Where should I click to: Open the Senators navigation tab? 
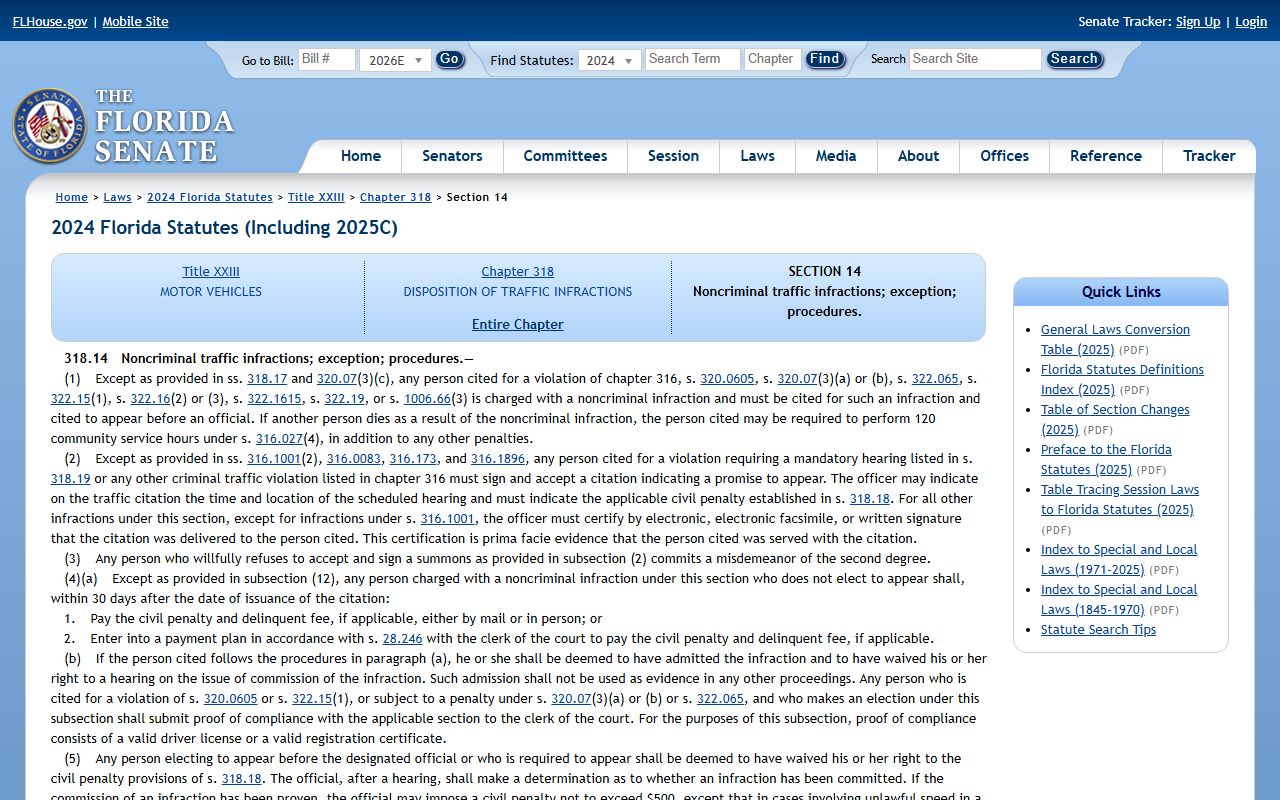pyautogui.click(x=452, y=156)
